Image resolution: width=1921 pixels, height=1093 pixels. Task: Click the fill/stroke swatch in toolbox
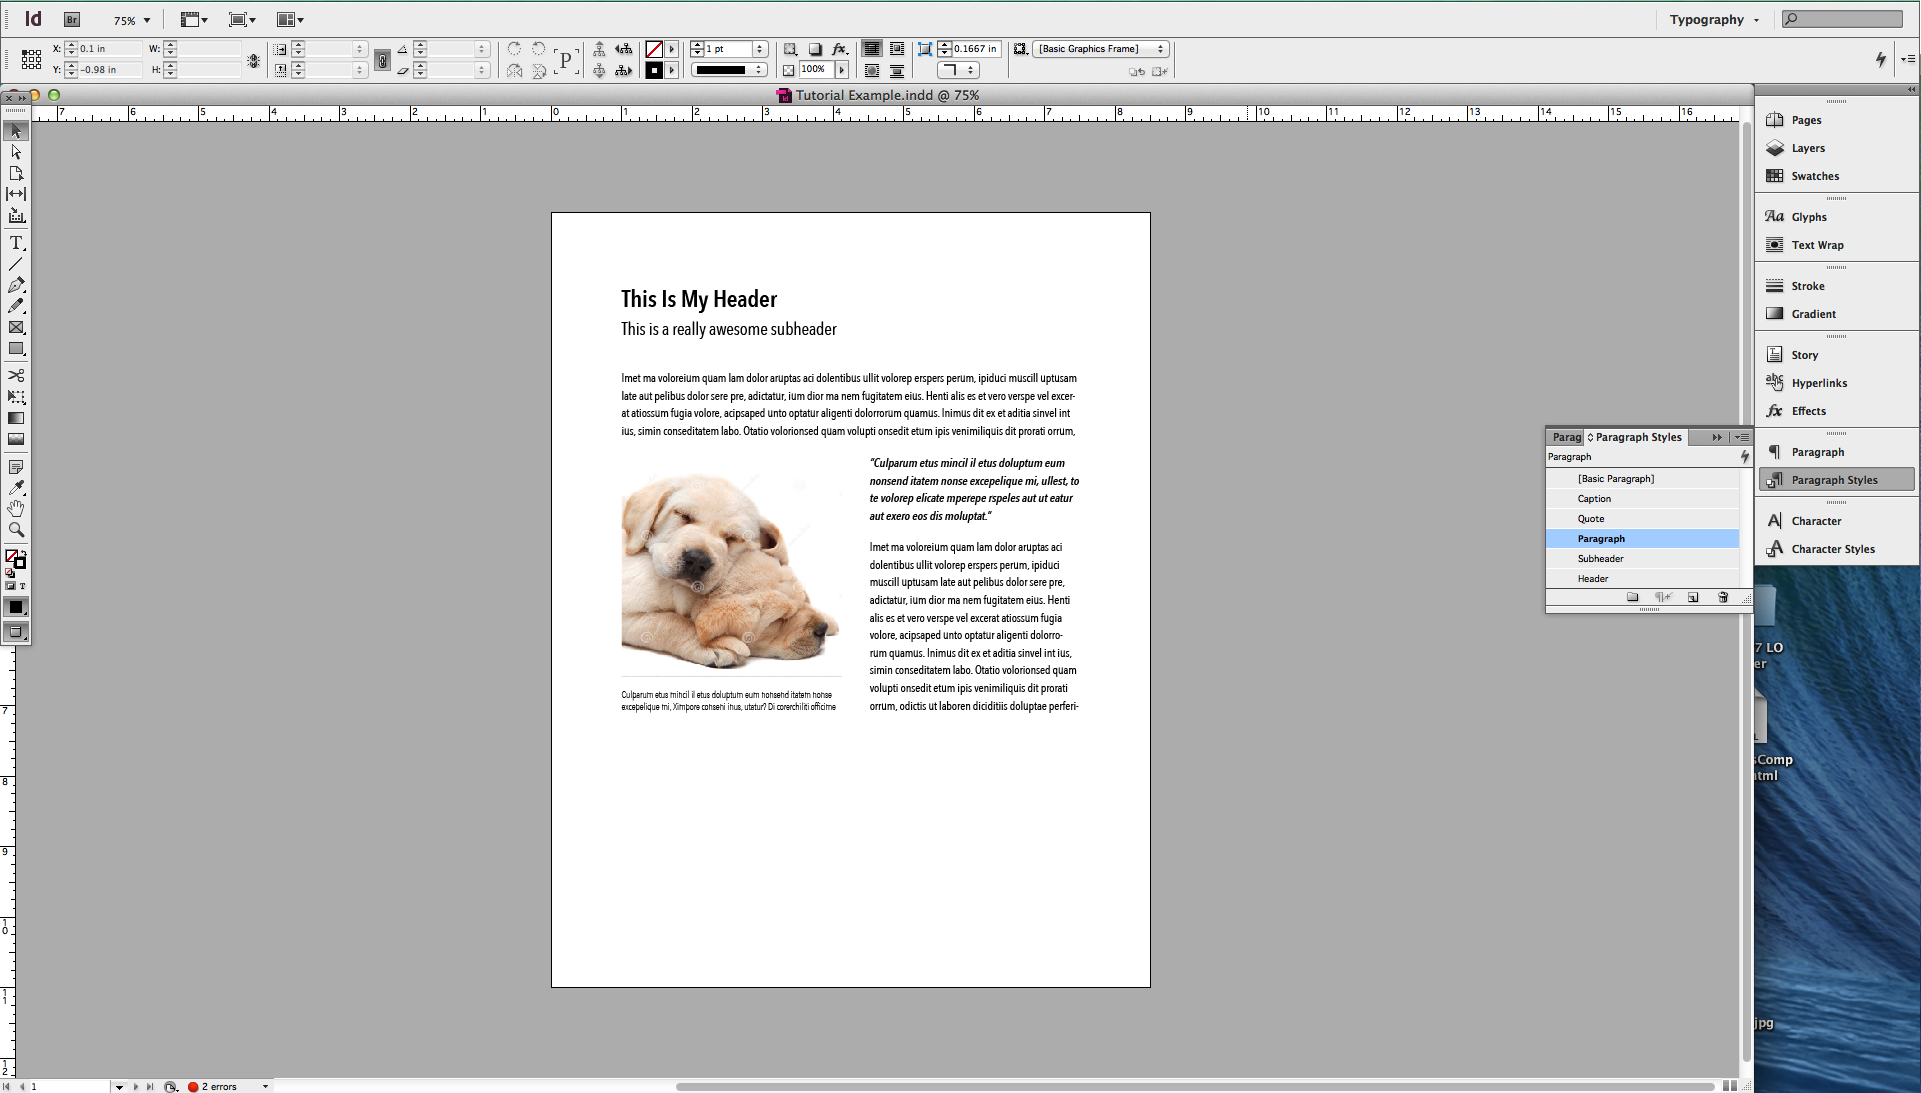coord(15,559)
